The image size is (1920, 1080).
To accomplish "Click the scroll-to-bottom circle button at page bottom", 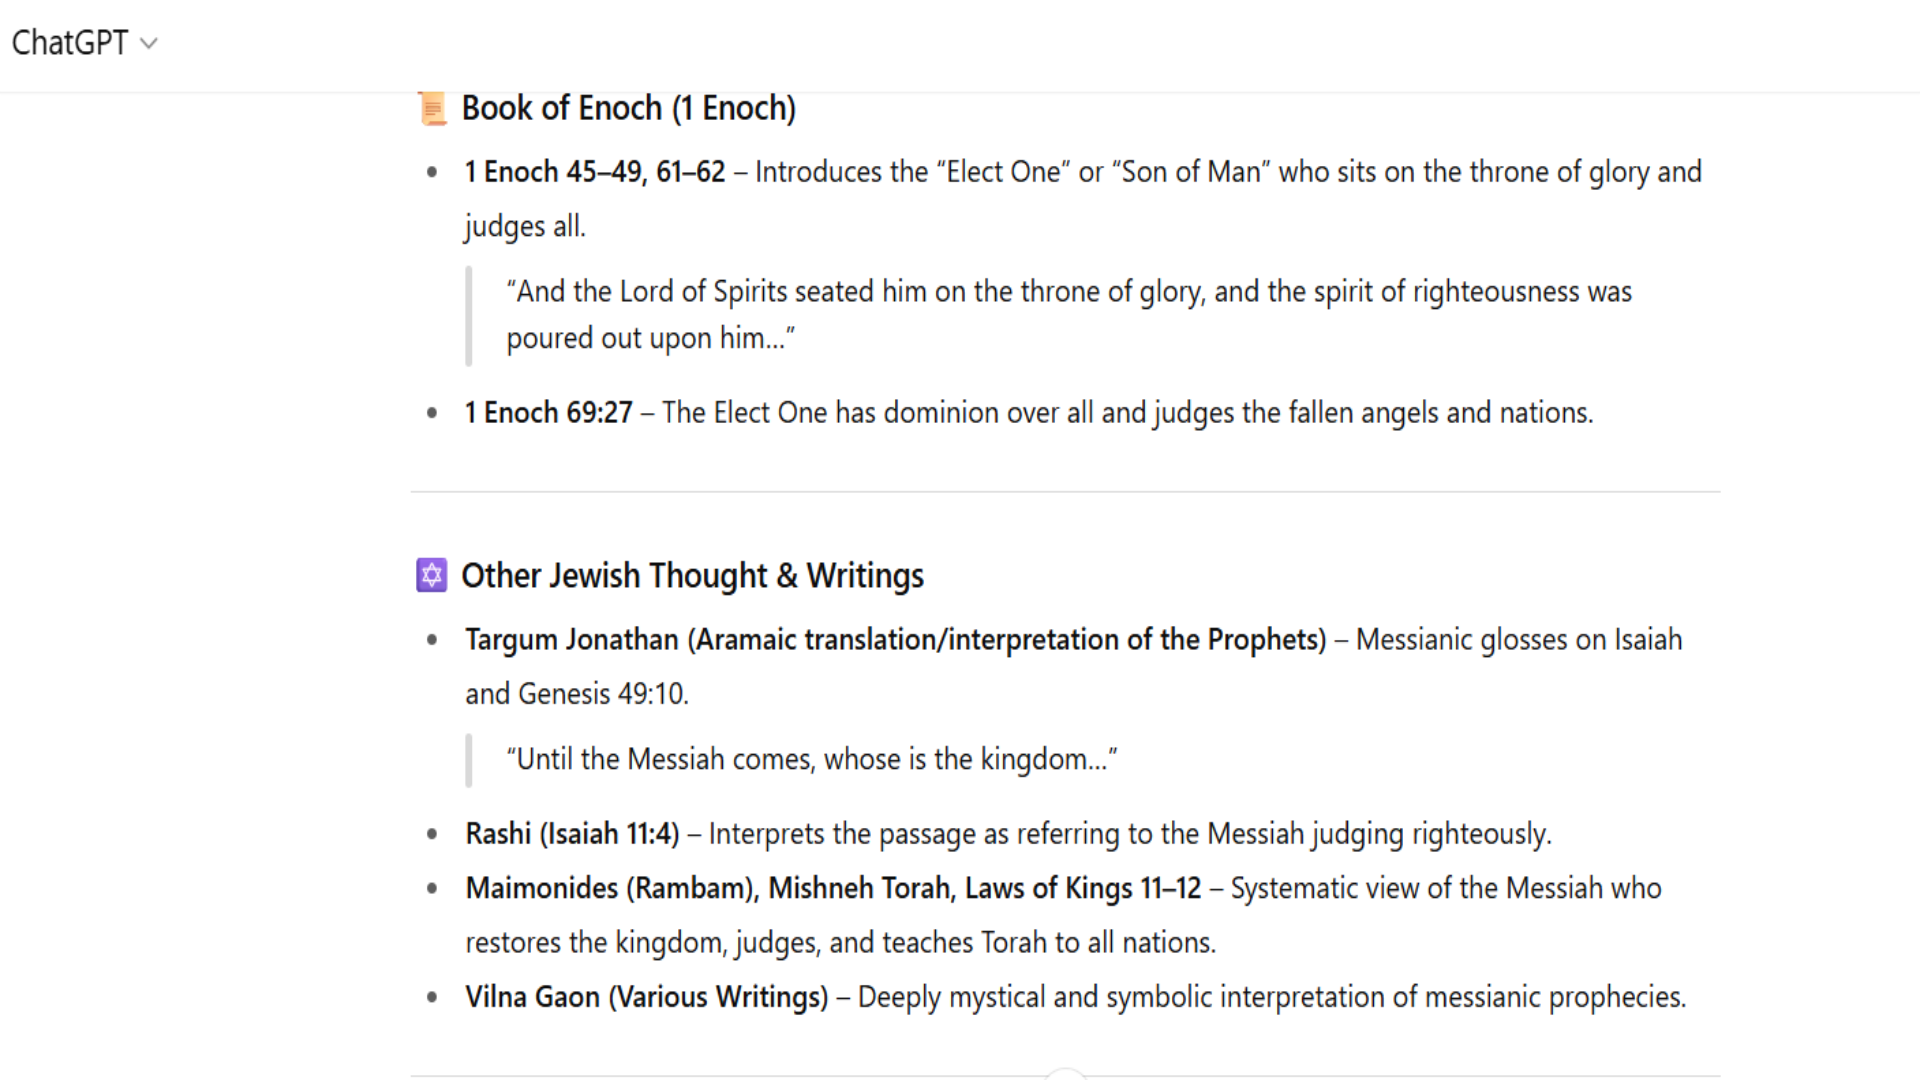I will 1065,1074.
